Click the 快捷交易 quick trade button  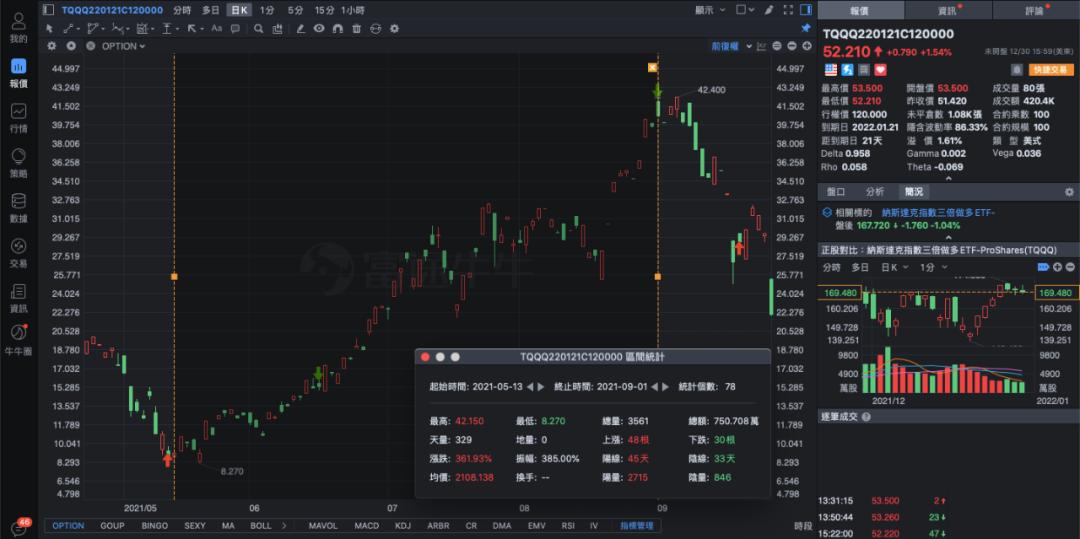(x=1051, y=70)
